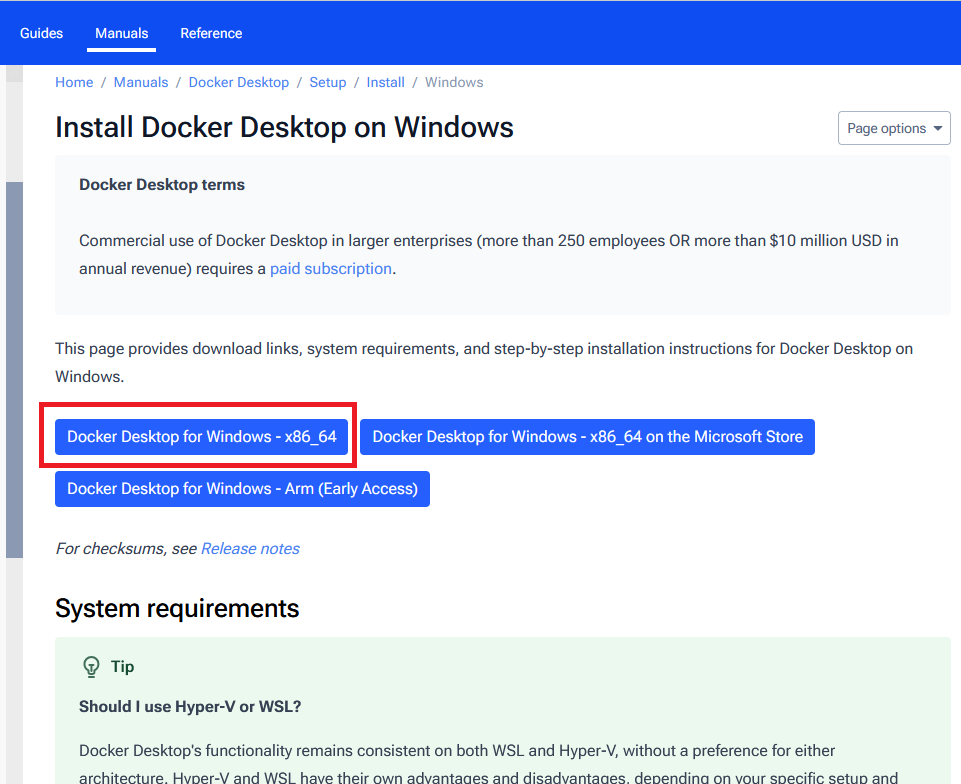This screenshot has width=961, height=784.
Task: Click the Should I use Hyper-V or WSL heading
Action: [190, 706]
